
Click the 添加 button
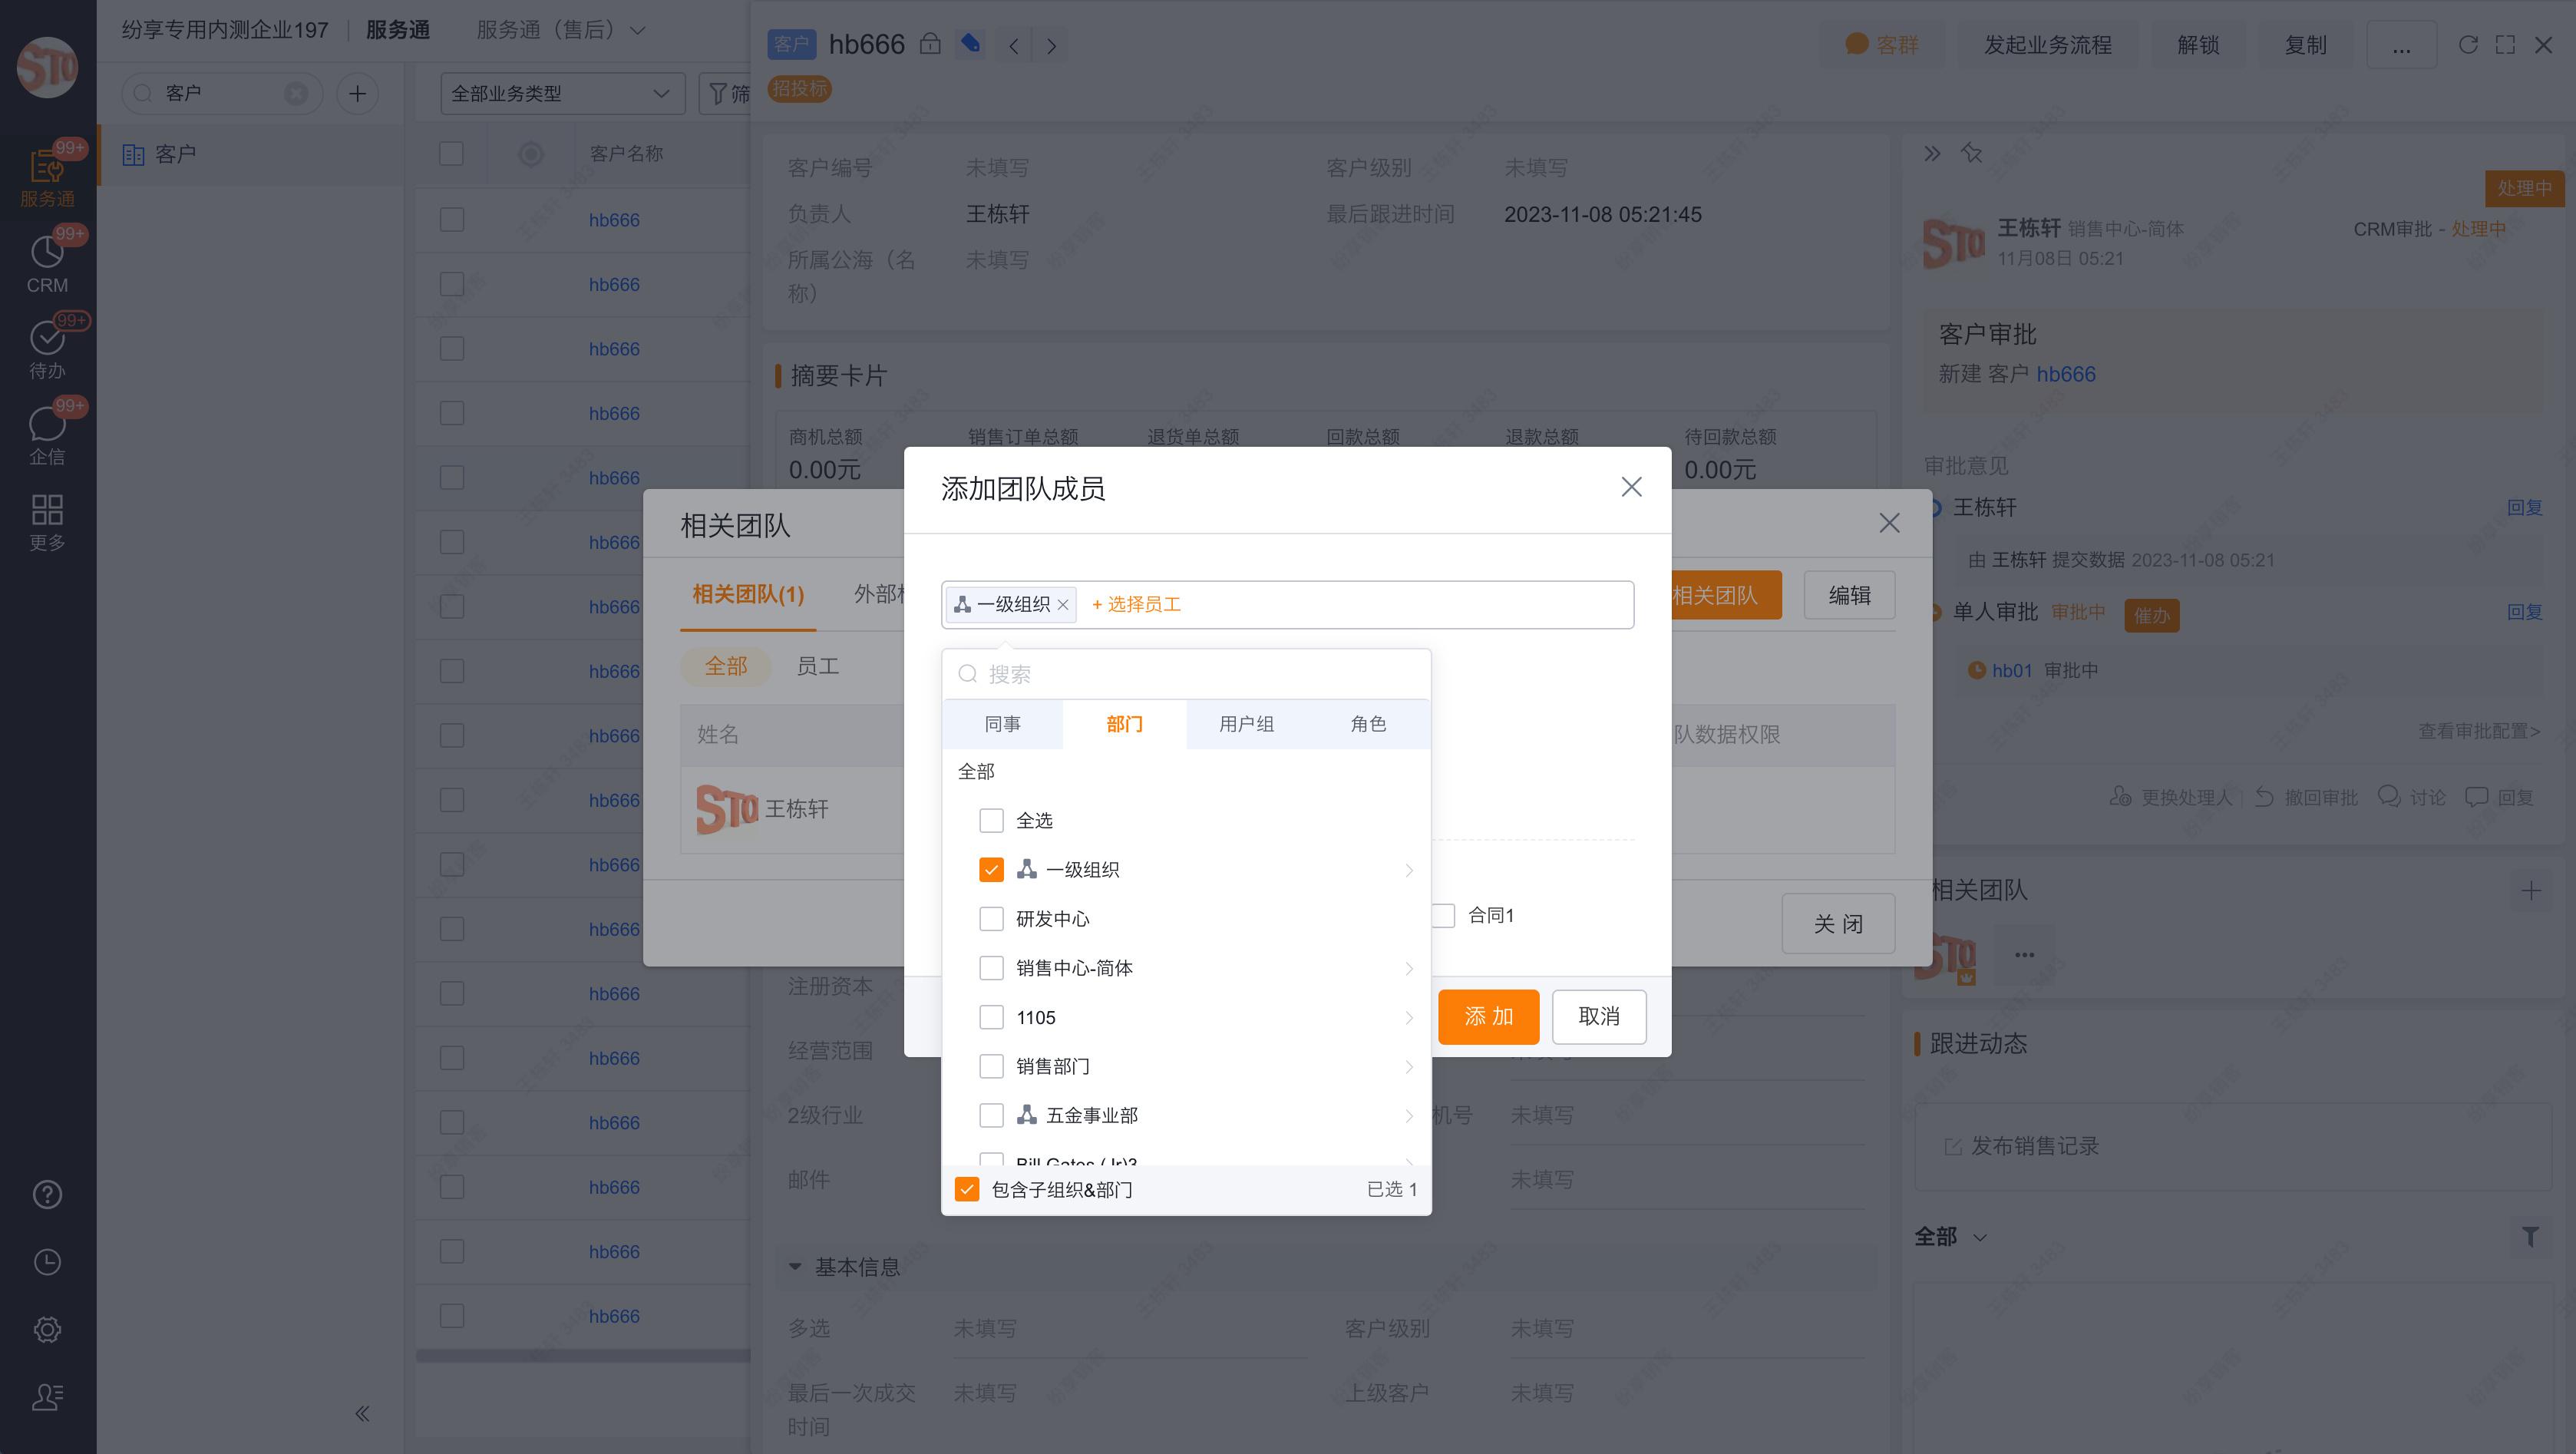click(1489, 1016)
